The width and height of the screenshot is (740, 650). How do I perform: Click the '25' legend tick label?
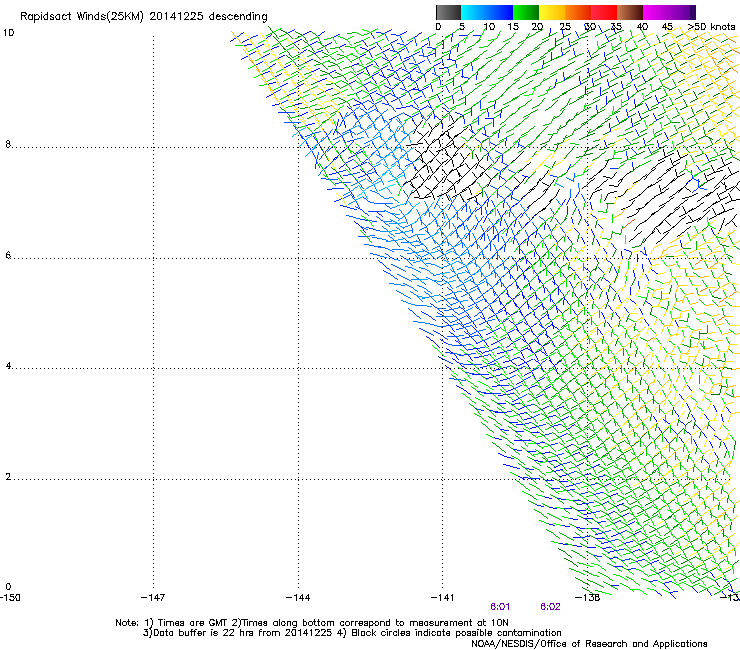click(565, 27)
